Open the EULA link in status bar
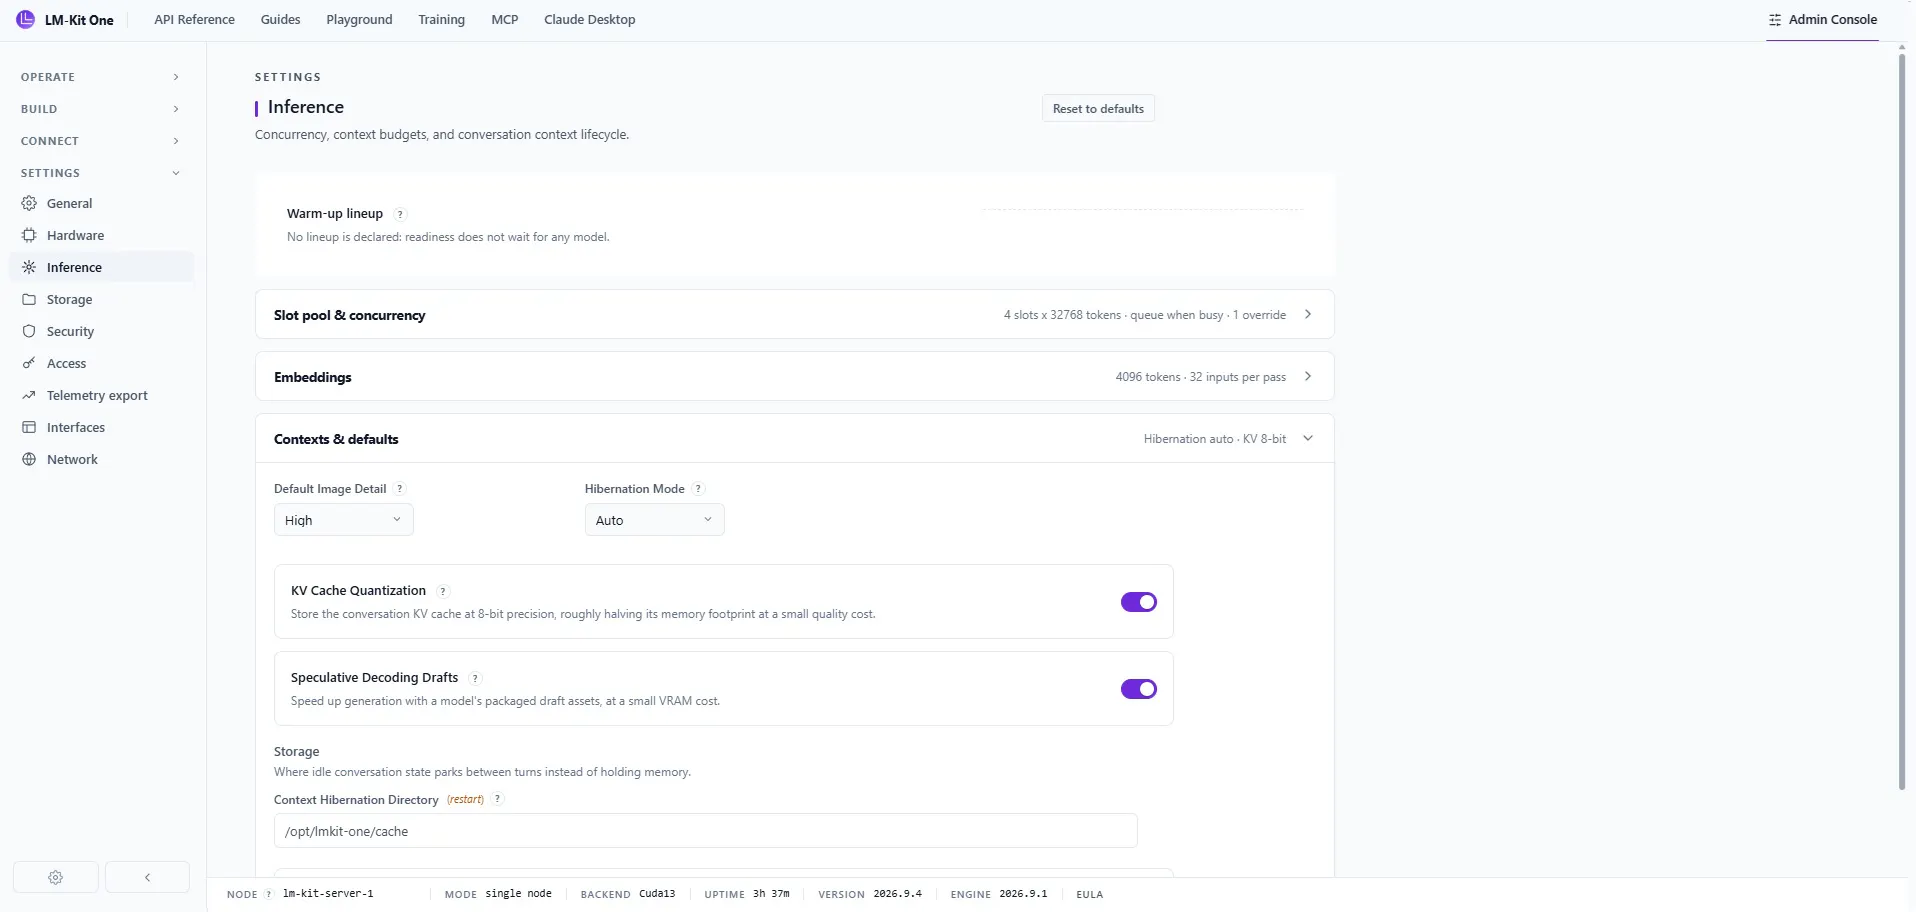 [x=1090, y=894]
